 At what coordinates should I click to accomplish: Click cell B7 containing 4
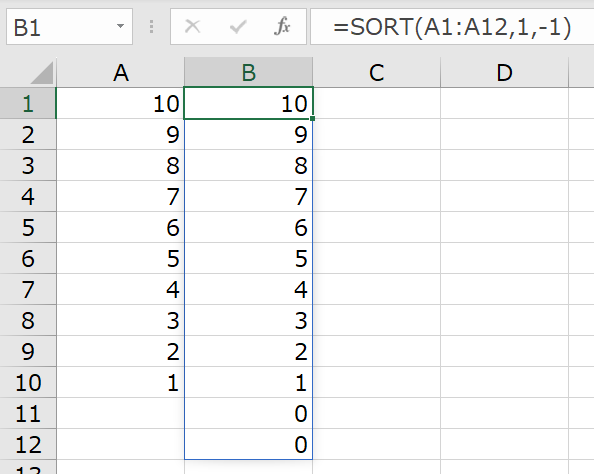click(x=249, y=289)
